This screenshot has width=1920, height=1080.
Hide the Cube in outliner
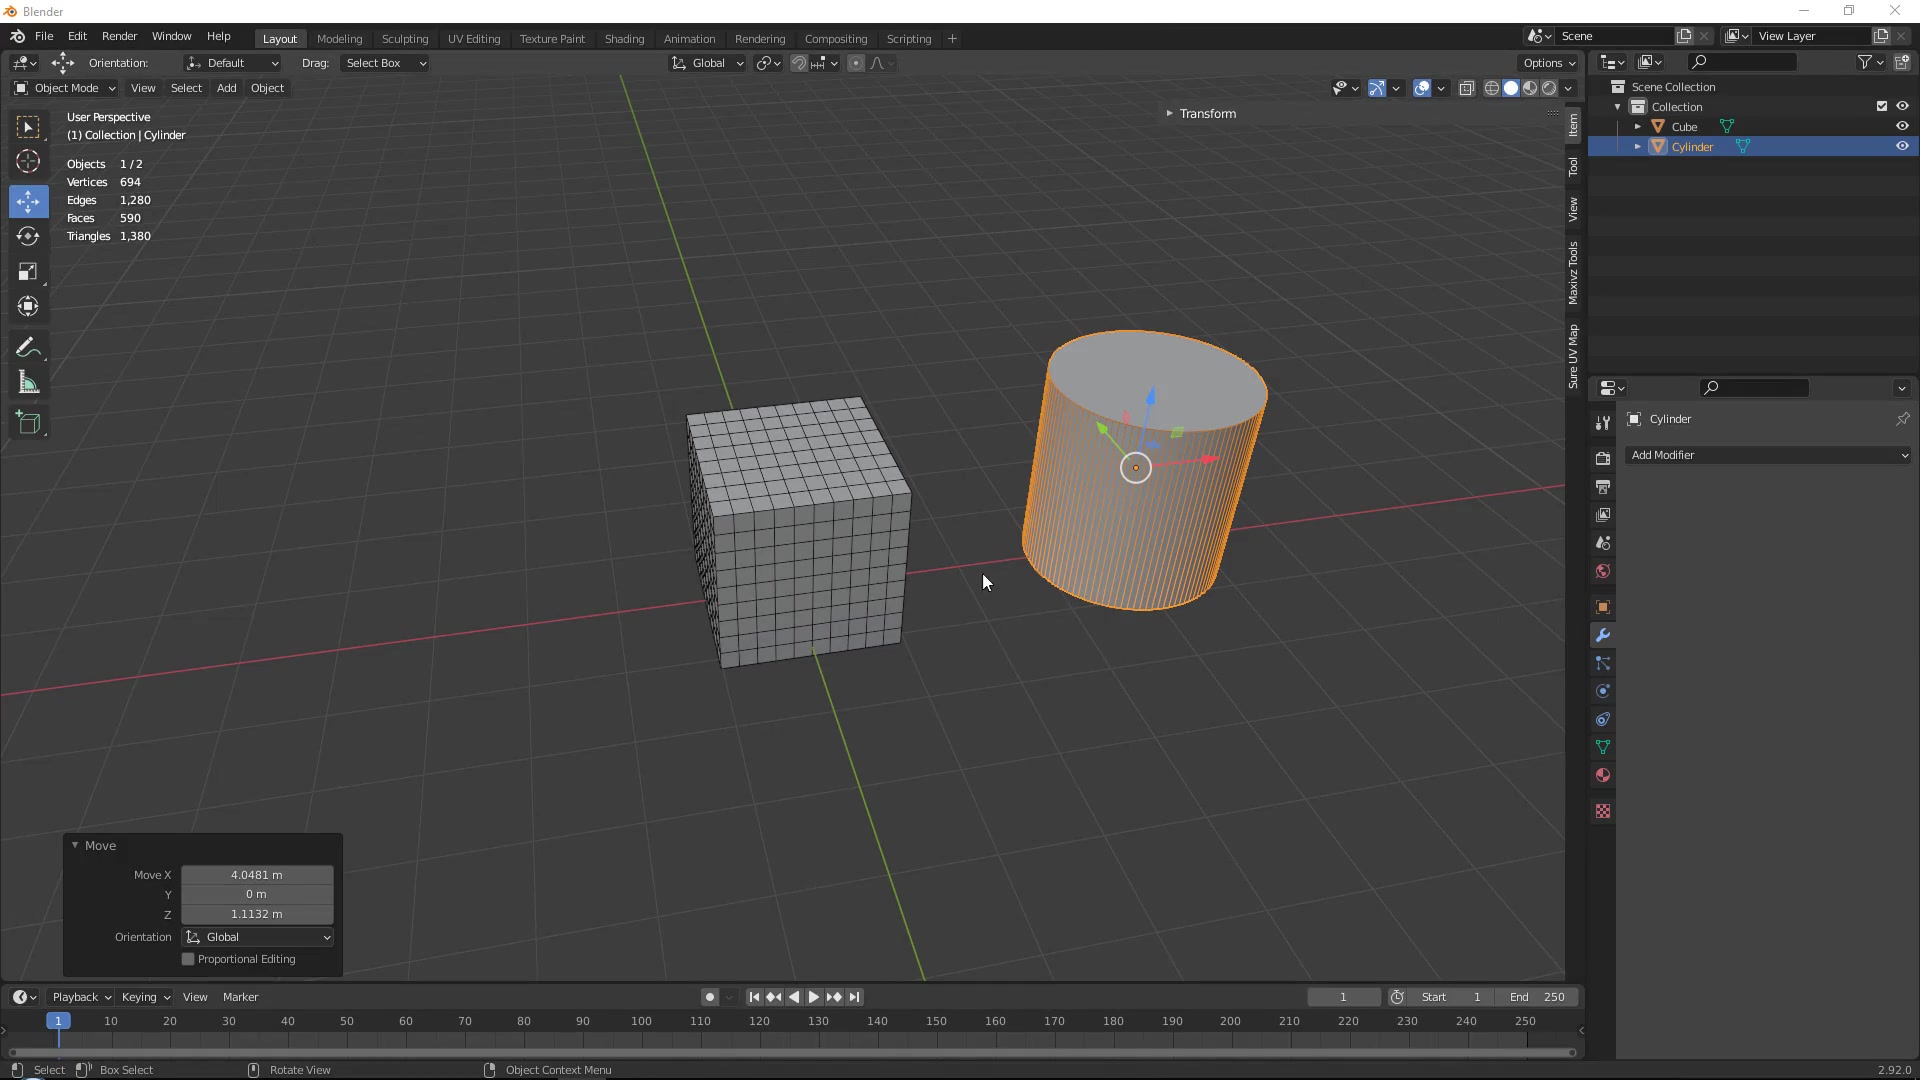[1902, 127]
